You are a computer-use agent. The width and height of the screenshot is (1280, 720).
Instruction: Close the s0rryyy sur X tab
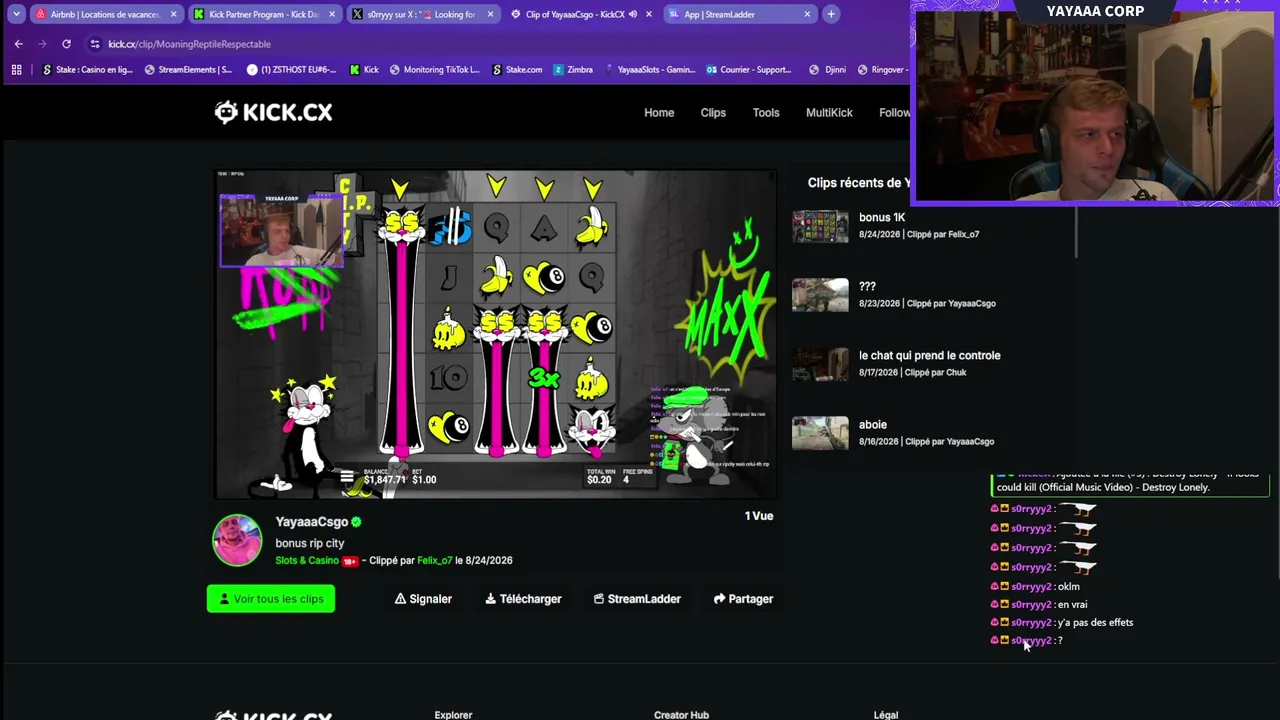coord(490,14)
